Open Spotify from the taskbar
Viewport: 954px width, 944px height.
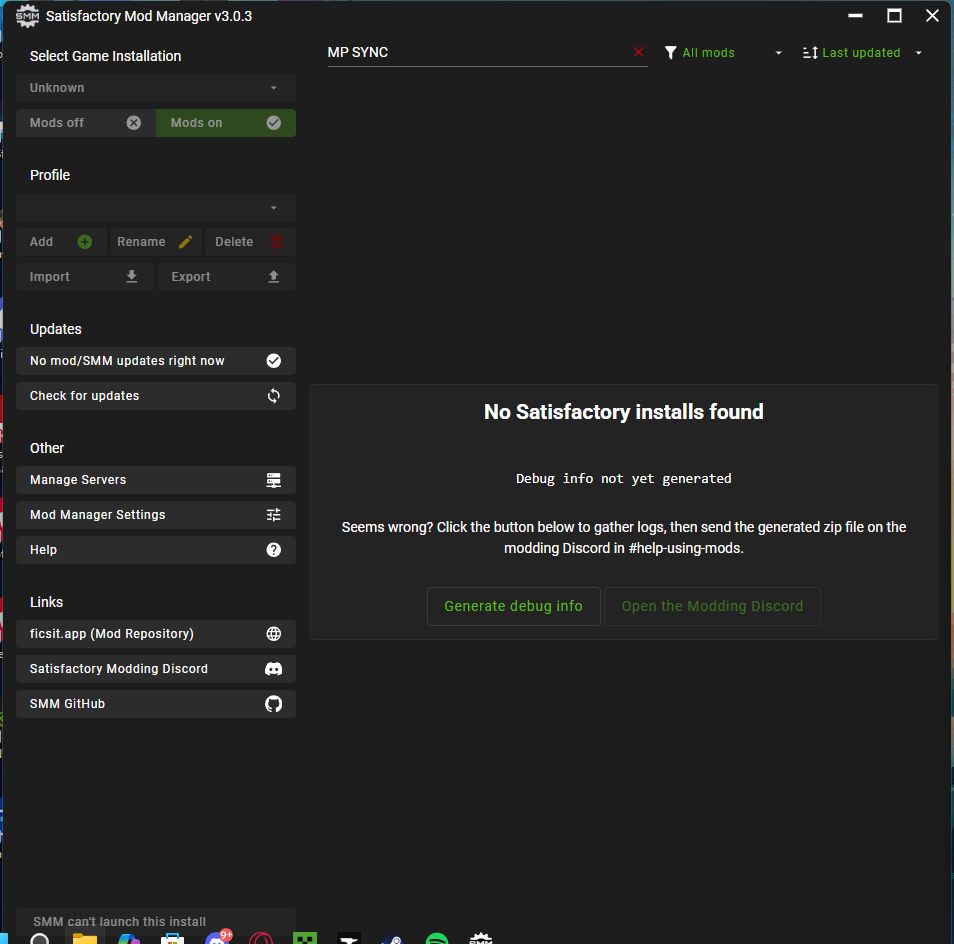click(x=437, y=939)
